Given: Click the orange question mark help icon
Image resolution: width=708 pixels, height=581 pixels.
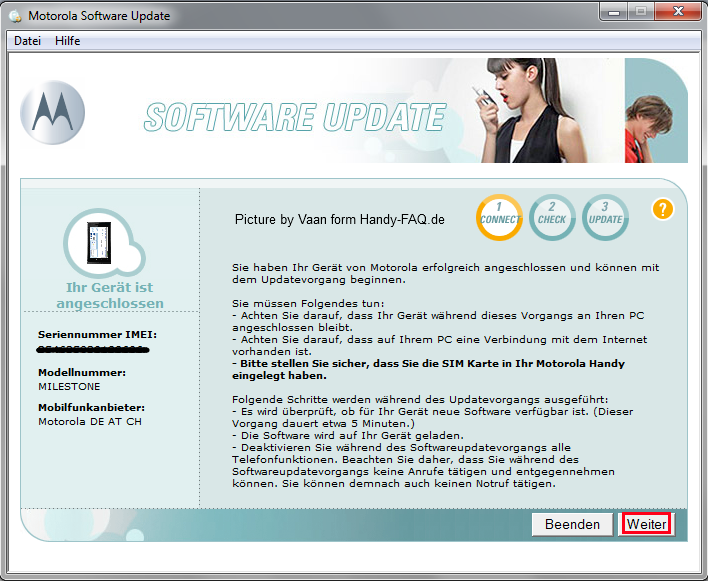Looking at the screenshot, I should pyautogui.click(x=662, y=209).
